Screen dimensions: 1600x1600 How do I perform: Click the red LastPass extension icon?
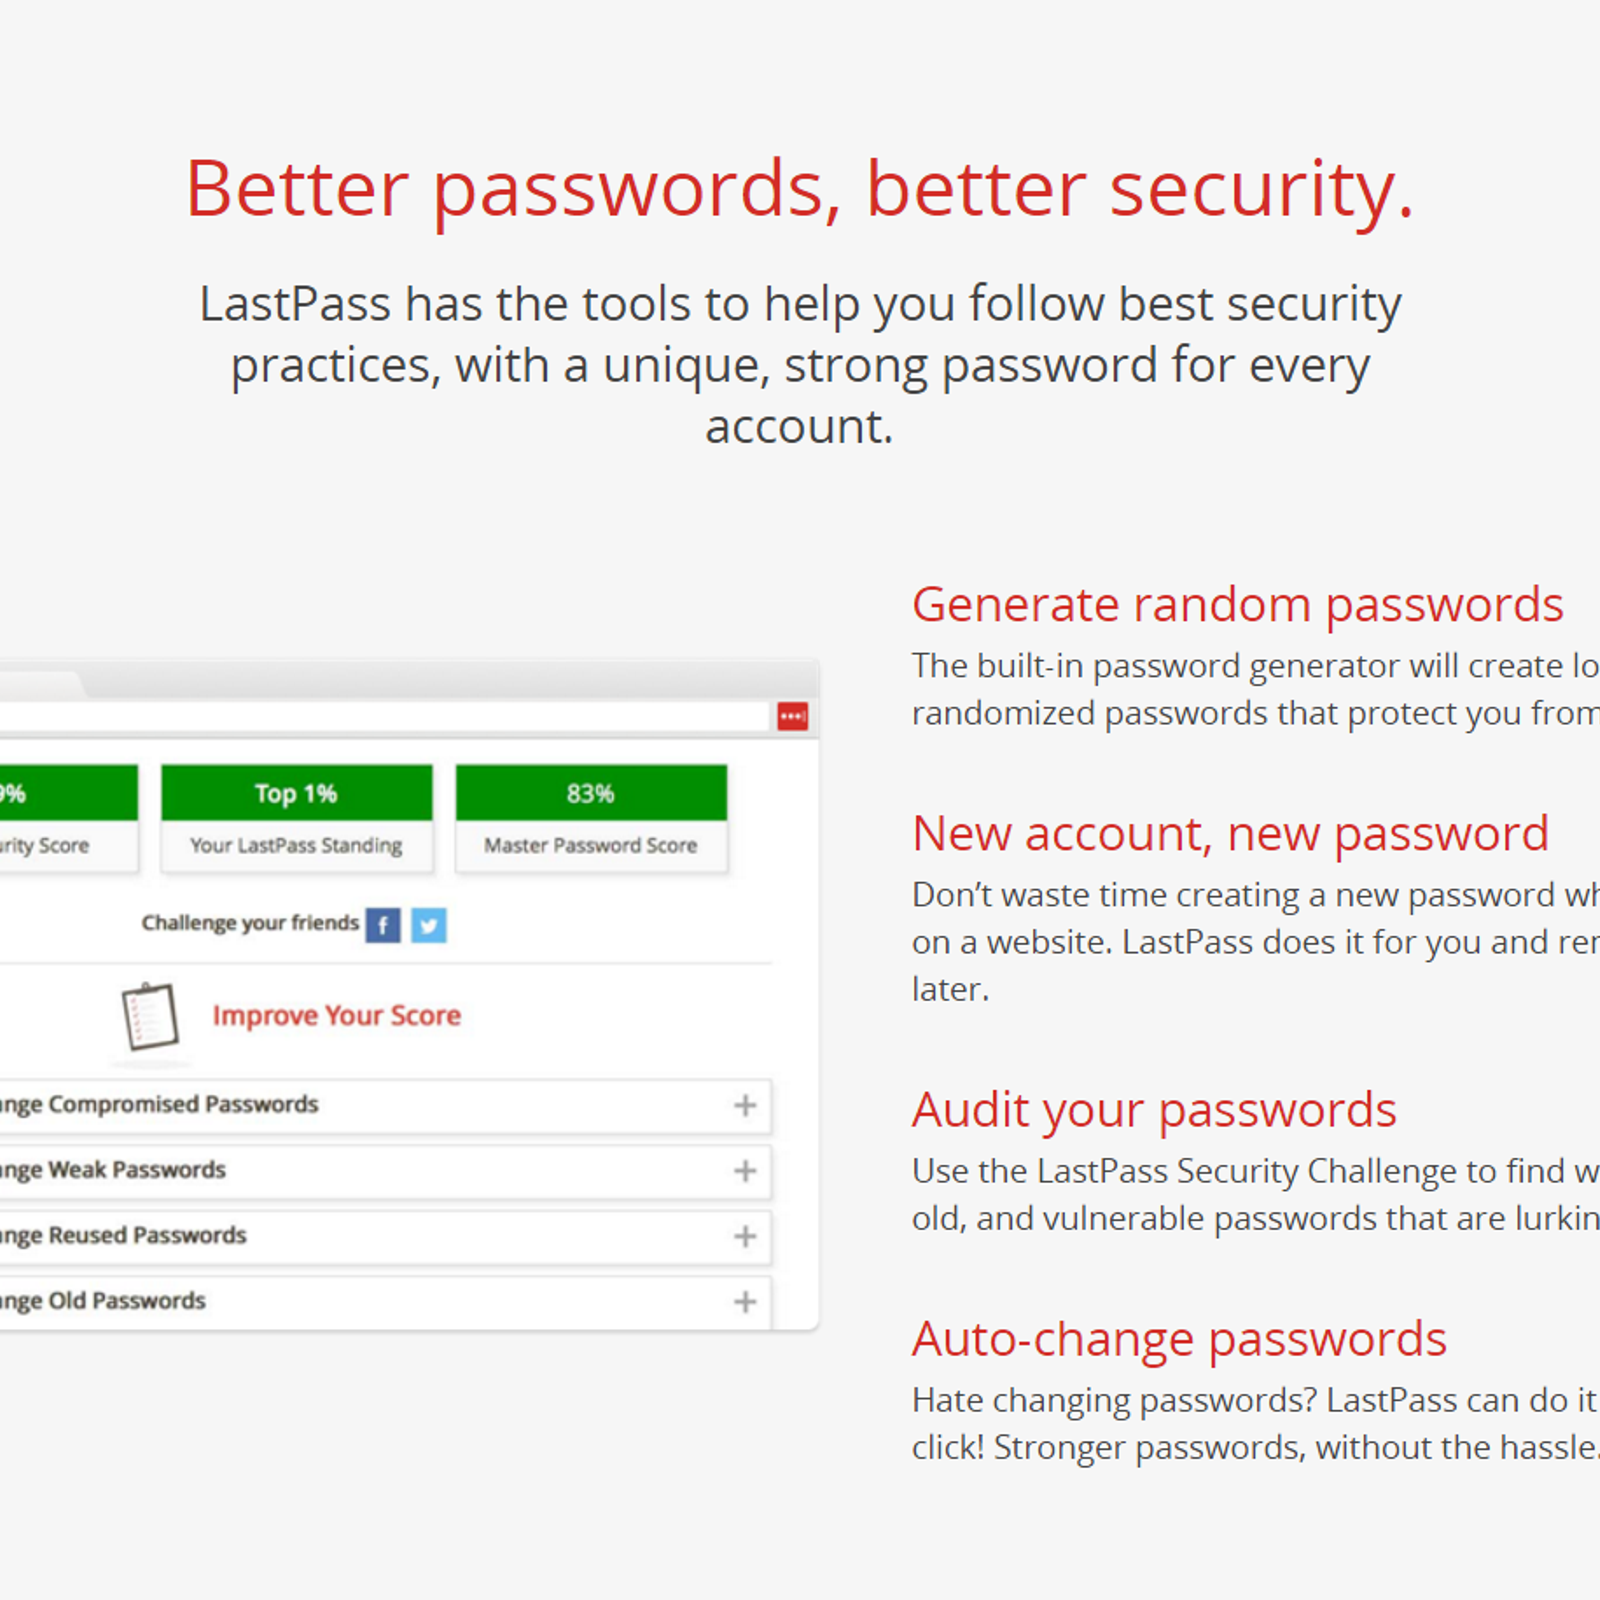pos(793,716)
